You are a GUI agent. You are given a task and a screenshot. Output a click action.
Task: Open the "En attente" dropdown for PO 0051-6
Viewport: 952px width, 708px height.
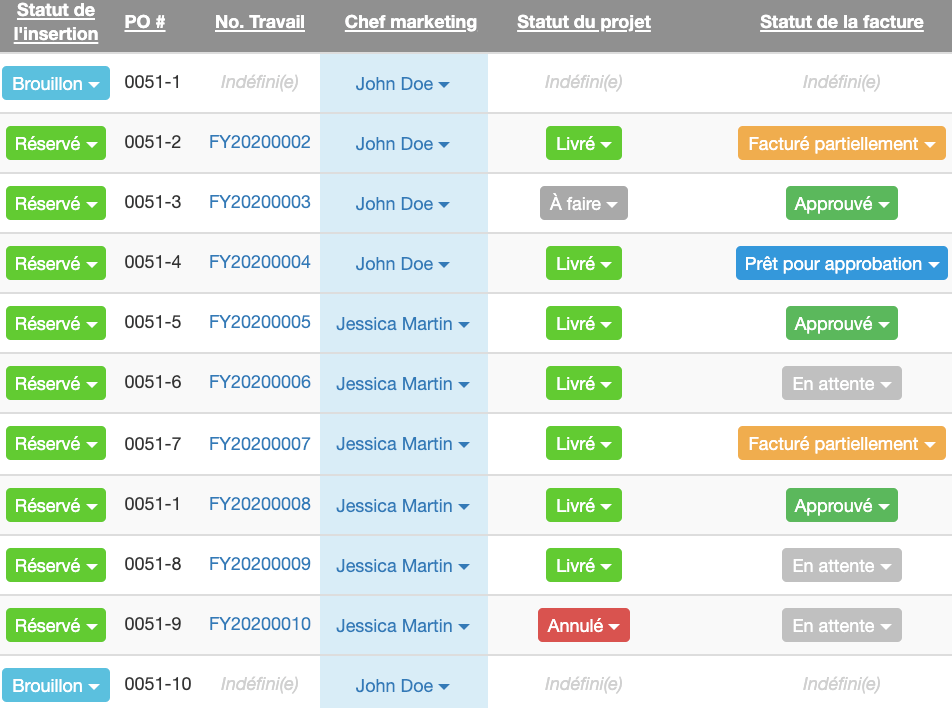coord(841,383)
